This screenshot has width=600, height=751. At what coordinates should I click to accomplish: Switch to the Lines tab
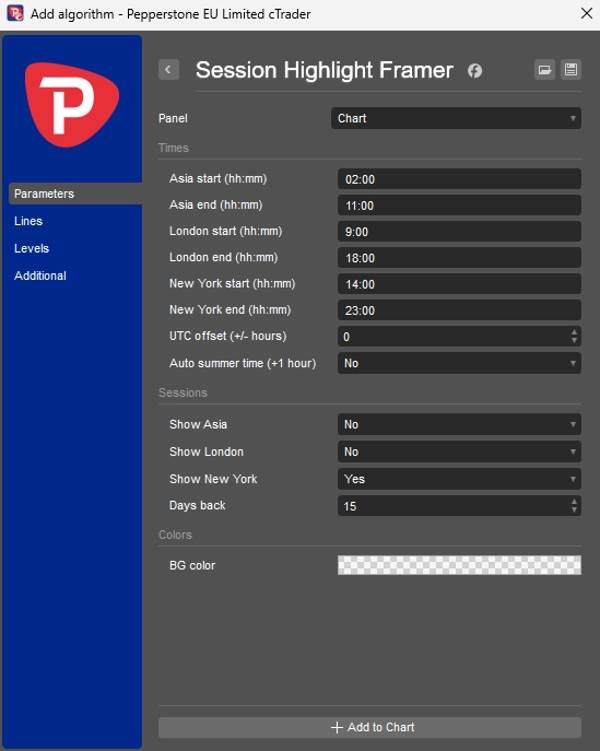point(28,221)
